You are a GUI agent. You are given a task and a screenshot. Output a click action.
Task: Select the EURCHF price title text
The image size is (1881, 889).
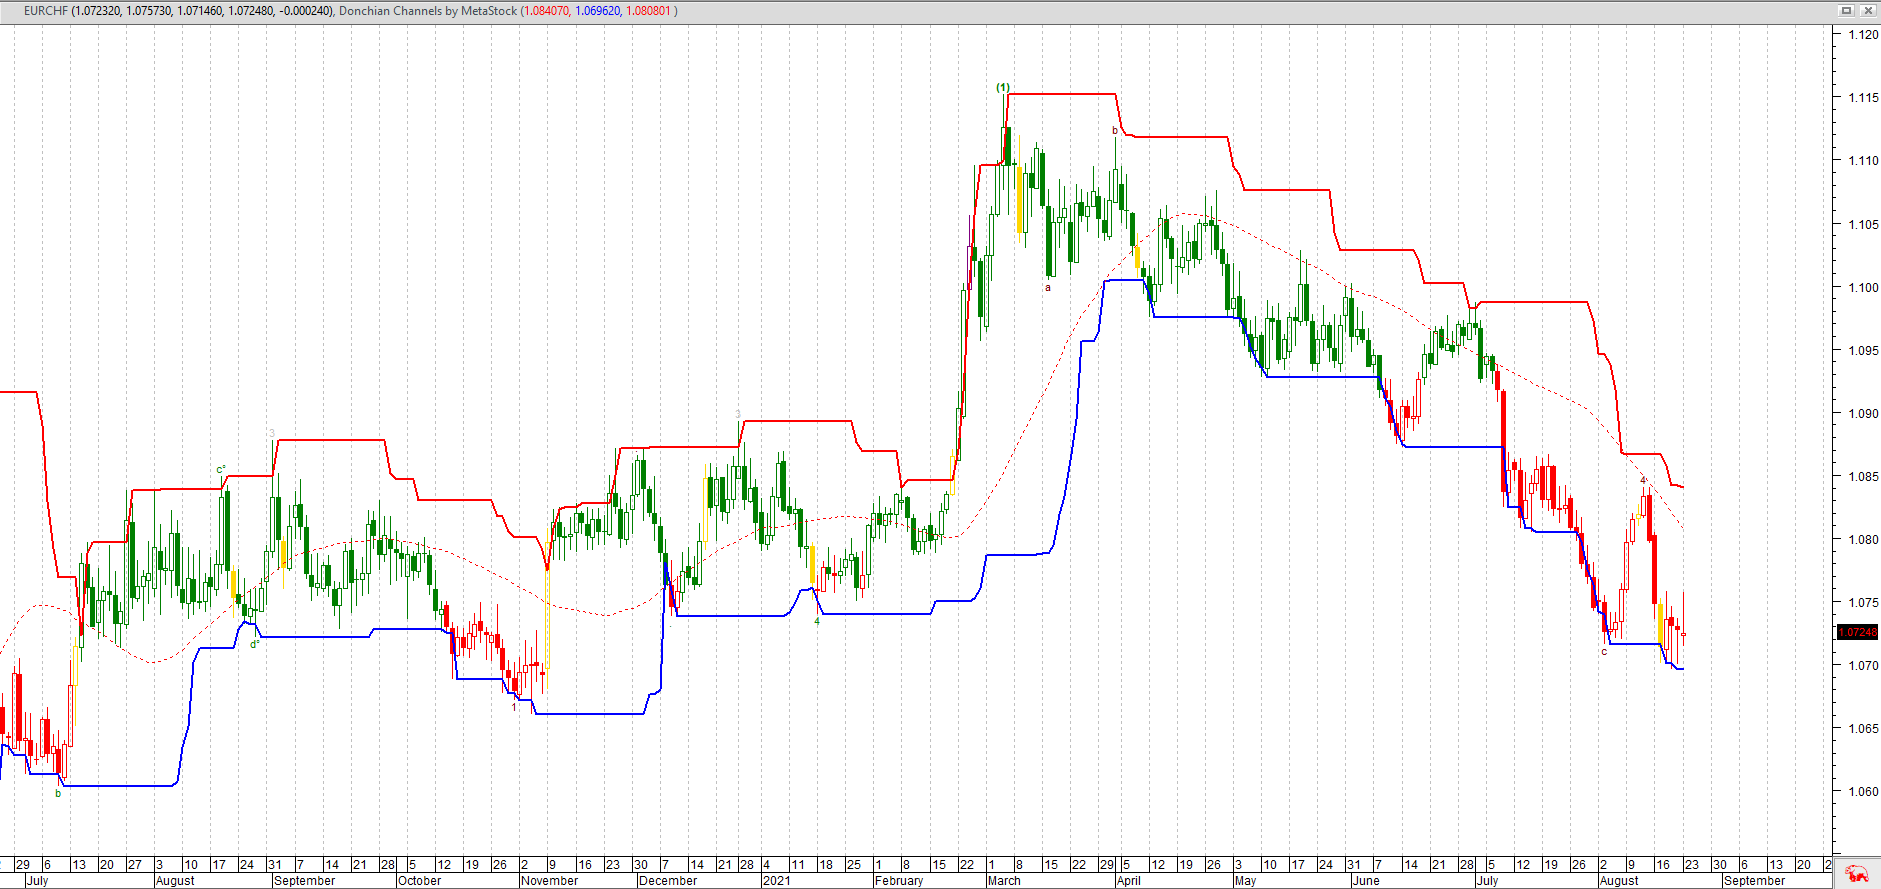click(x=178, y=11)
